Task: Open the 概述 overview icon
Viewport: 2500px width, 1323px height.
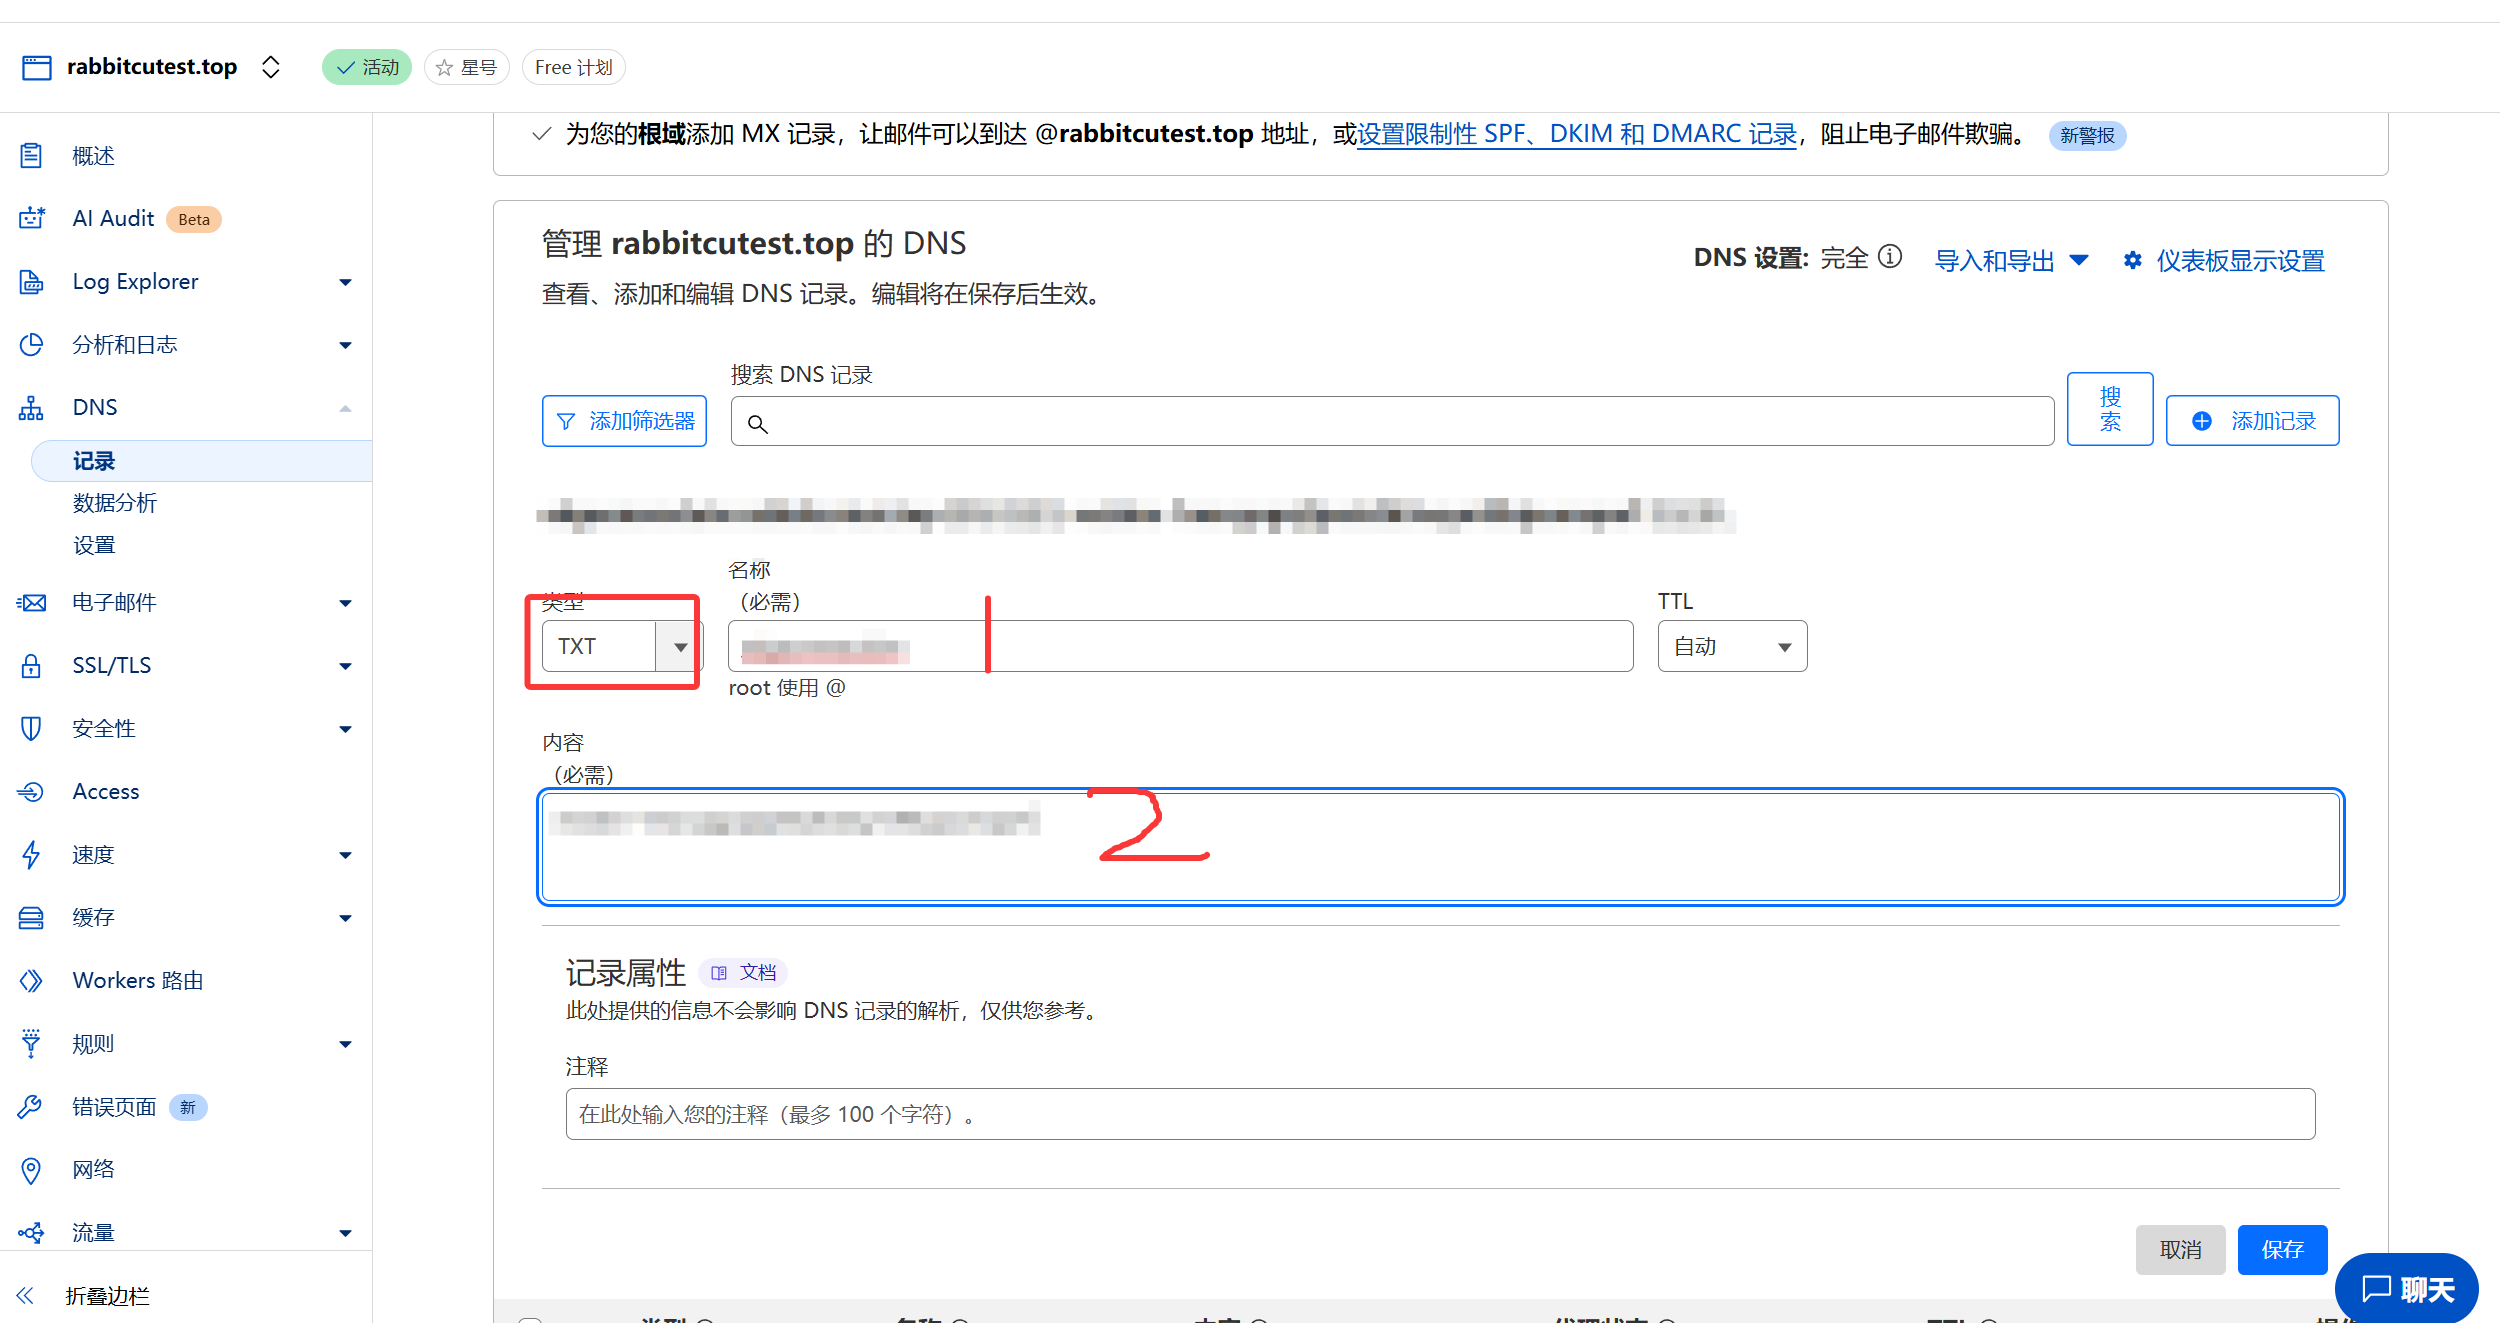Action: 31,155
